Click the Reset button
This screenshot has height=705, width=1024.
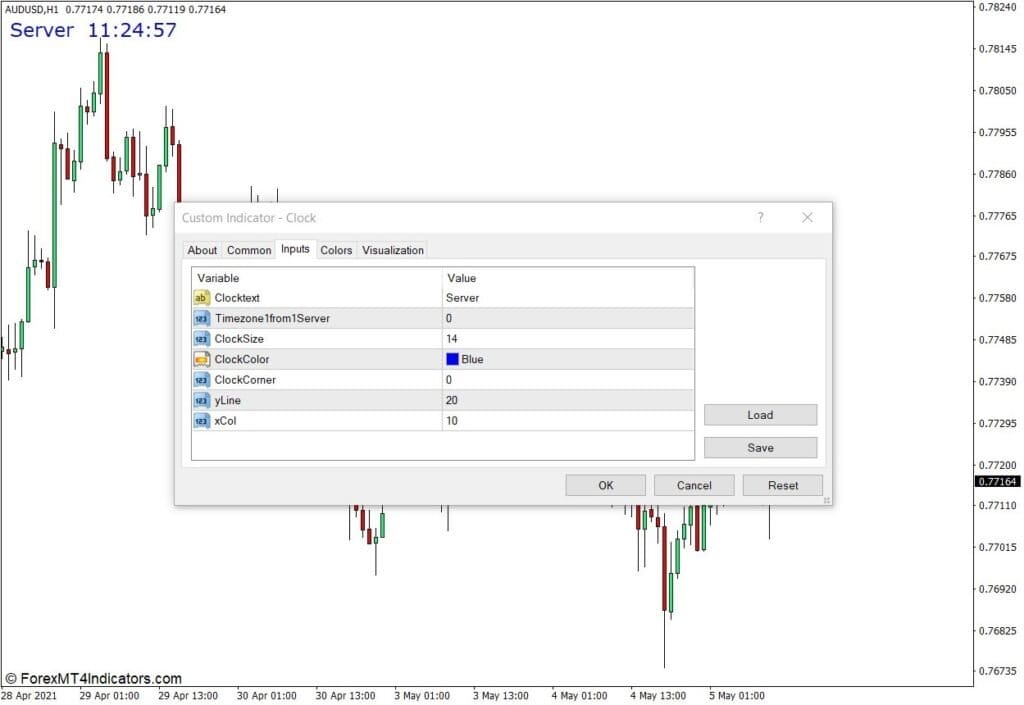pos(783,485)
